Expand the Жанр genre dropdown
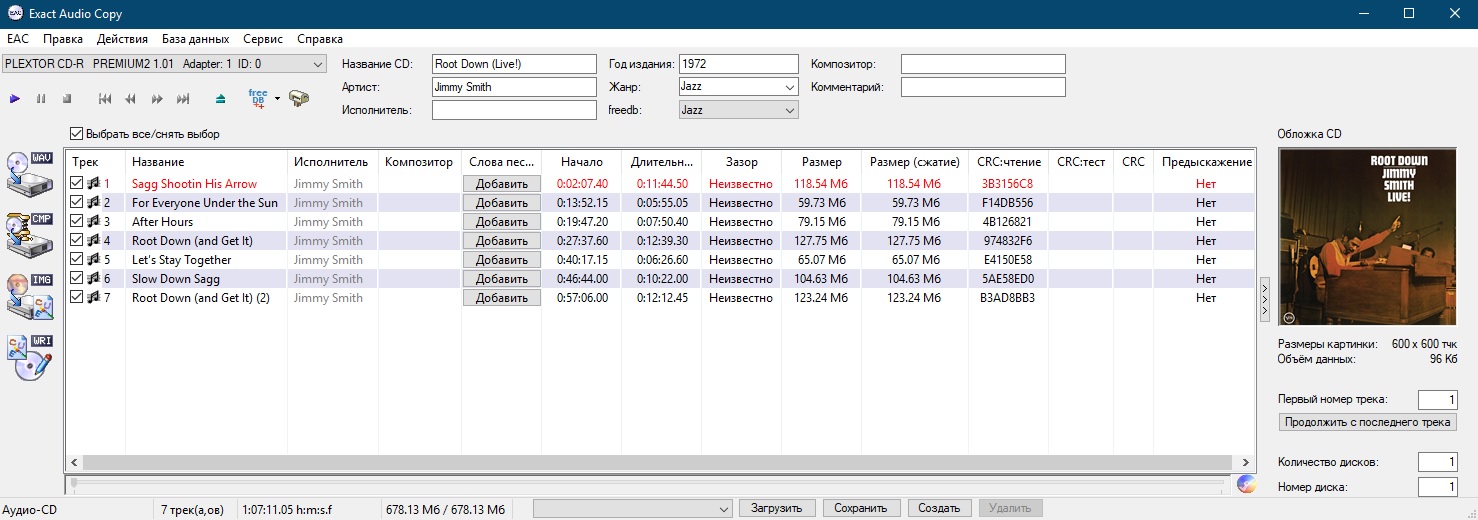This screenshot has width=1478, height=520. (789, 87)
